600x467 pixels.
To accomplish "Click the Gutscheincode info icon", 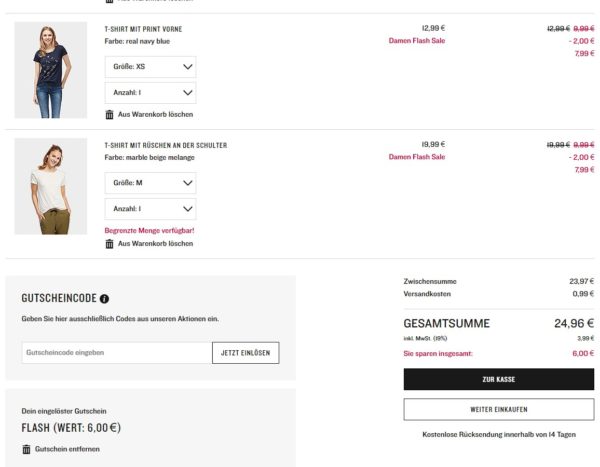I will click(105, 299).
